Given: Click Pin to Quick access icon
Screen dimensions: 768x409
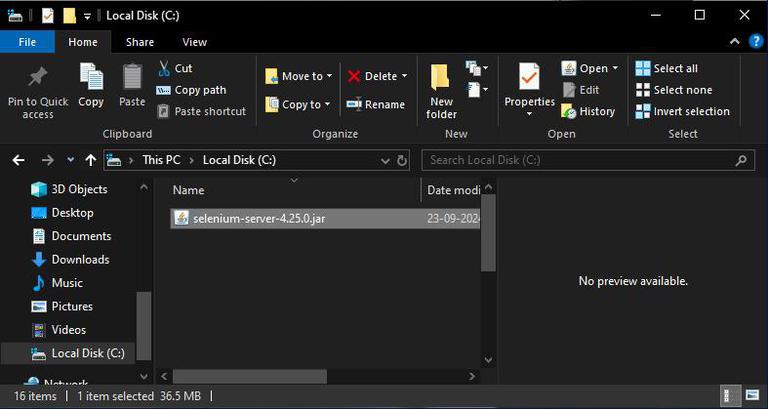Looking at the screenshot, I should coord(38,78).
